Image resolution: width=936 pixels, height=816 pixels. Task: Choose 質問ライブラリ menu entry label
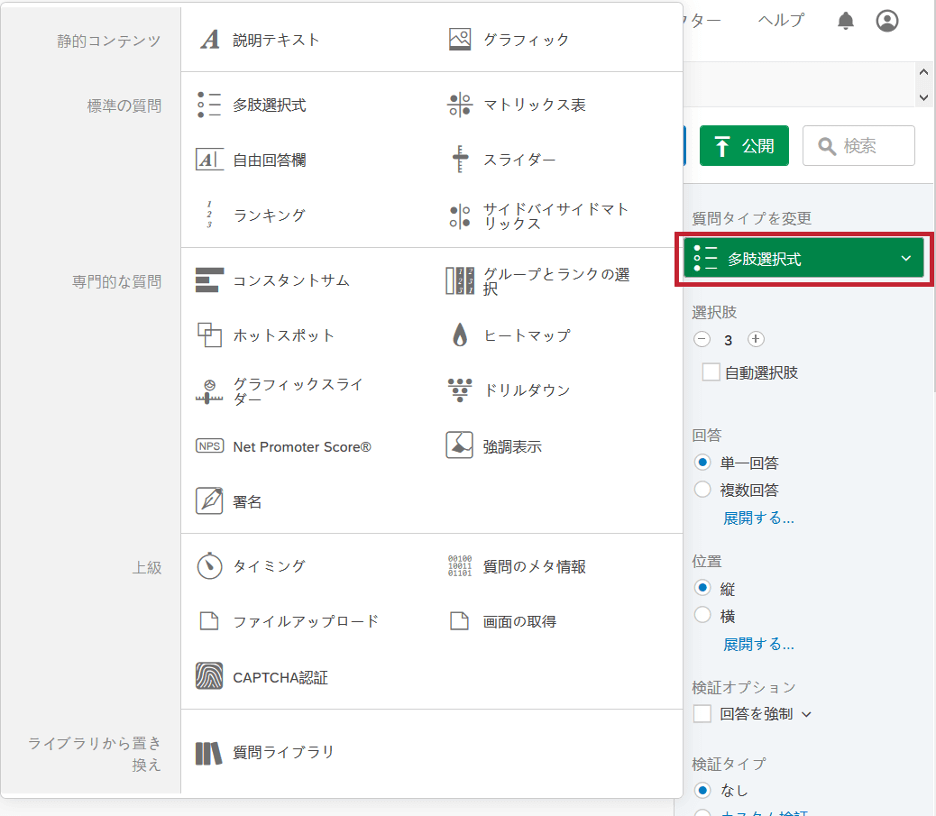point(283,752)
